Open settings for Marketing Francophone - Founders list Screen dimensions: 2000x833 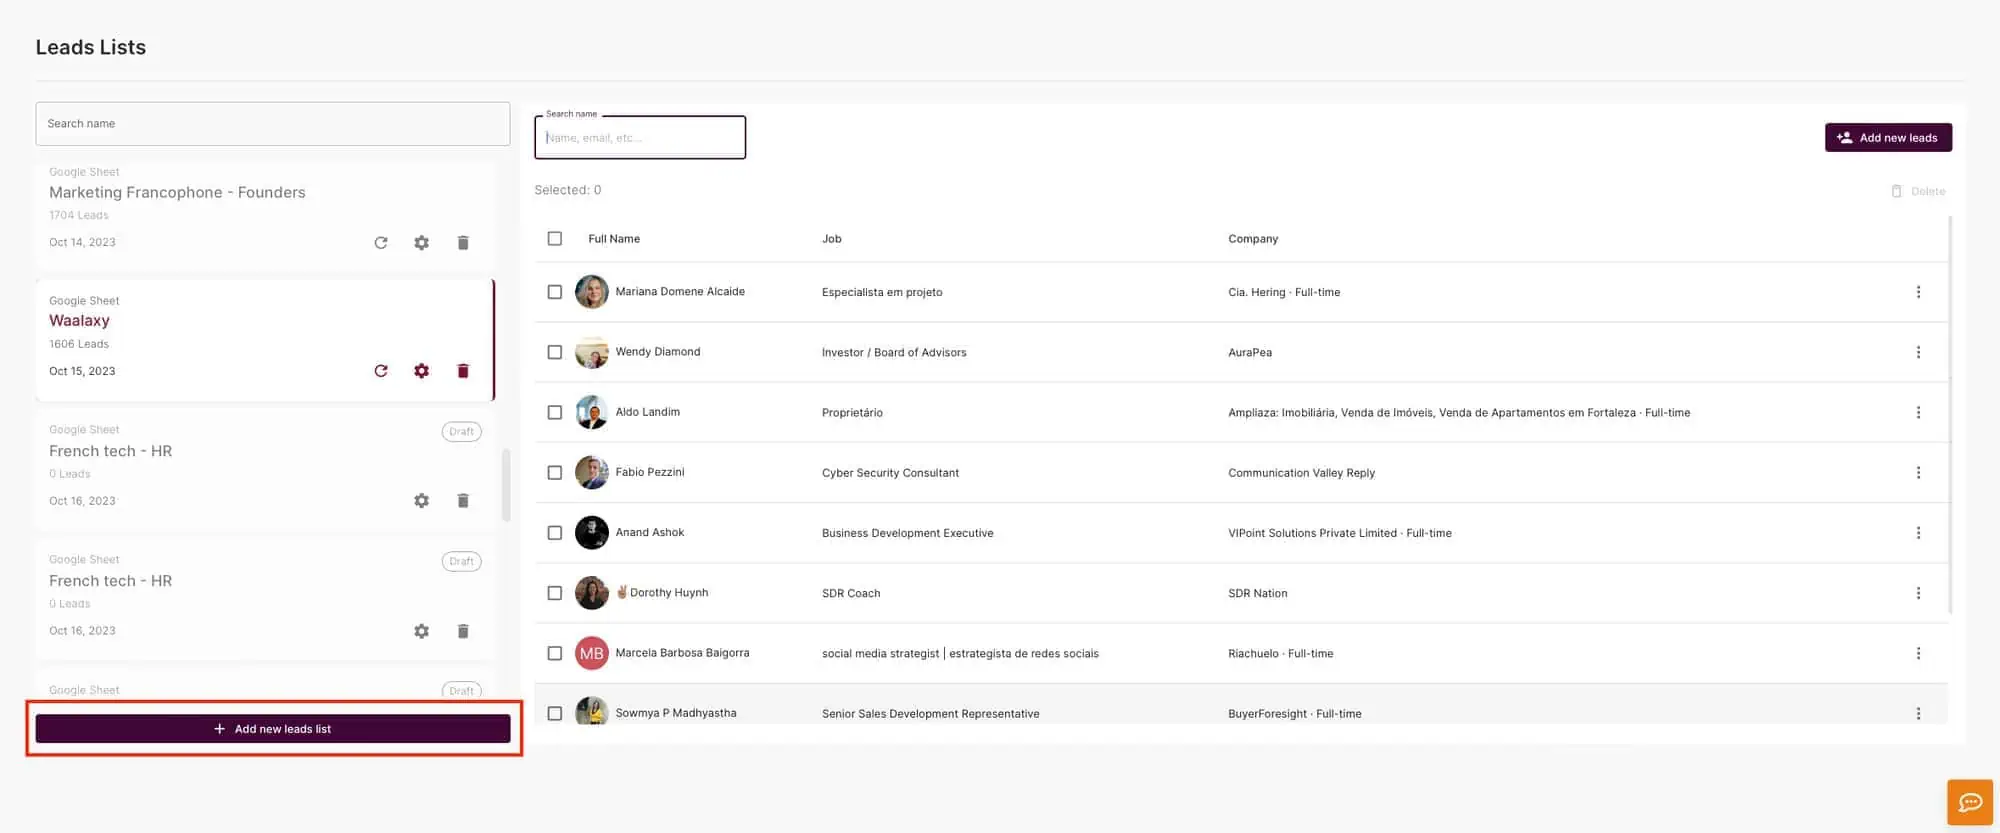pos(422,243)
